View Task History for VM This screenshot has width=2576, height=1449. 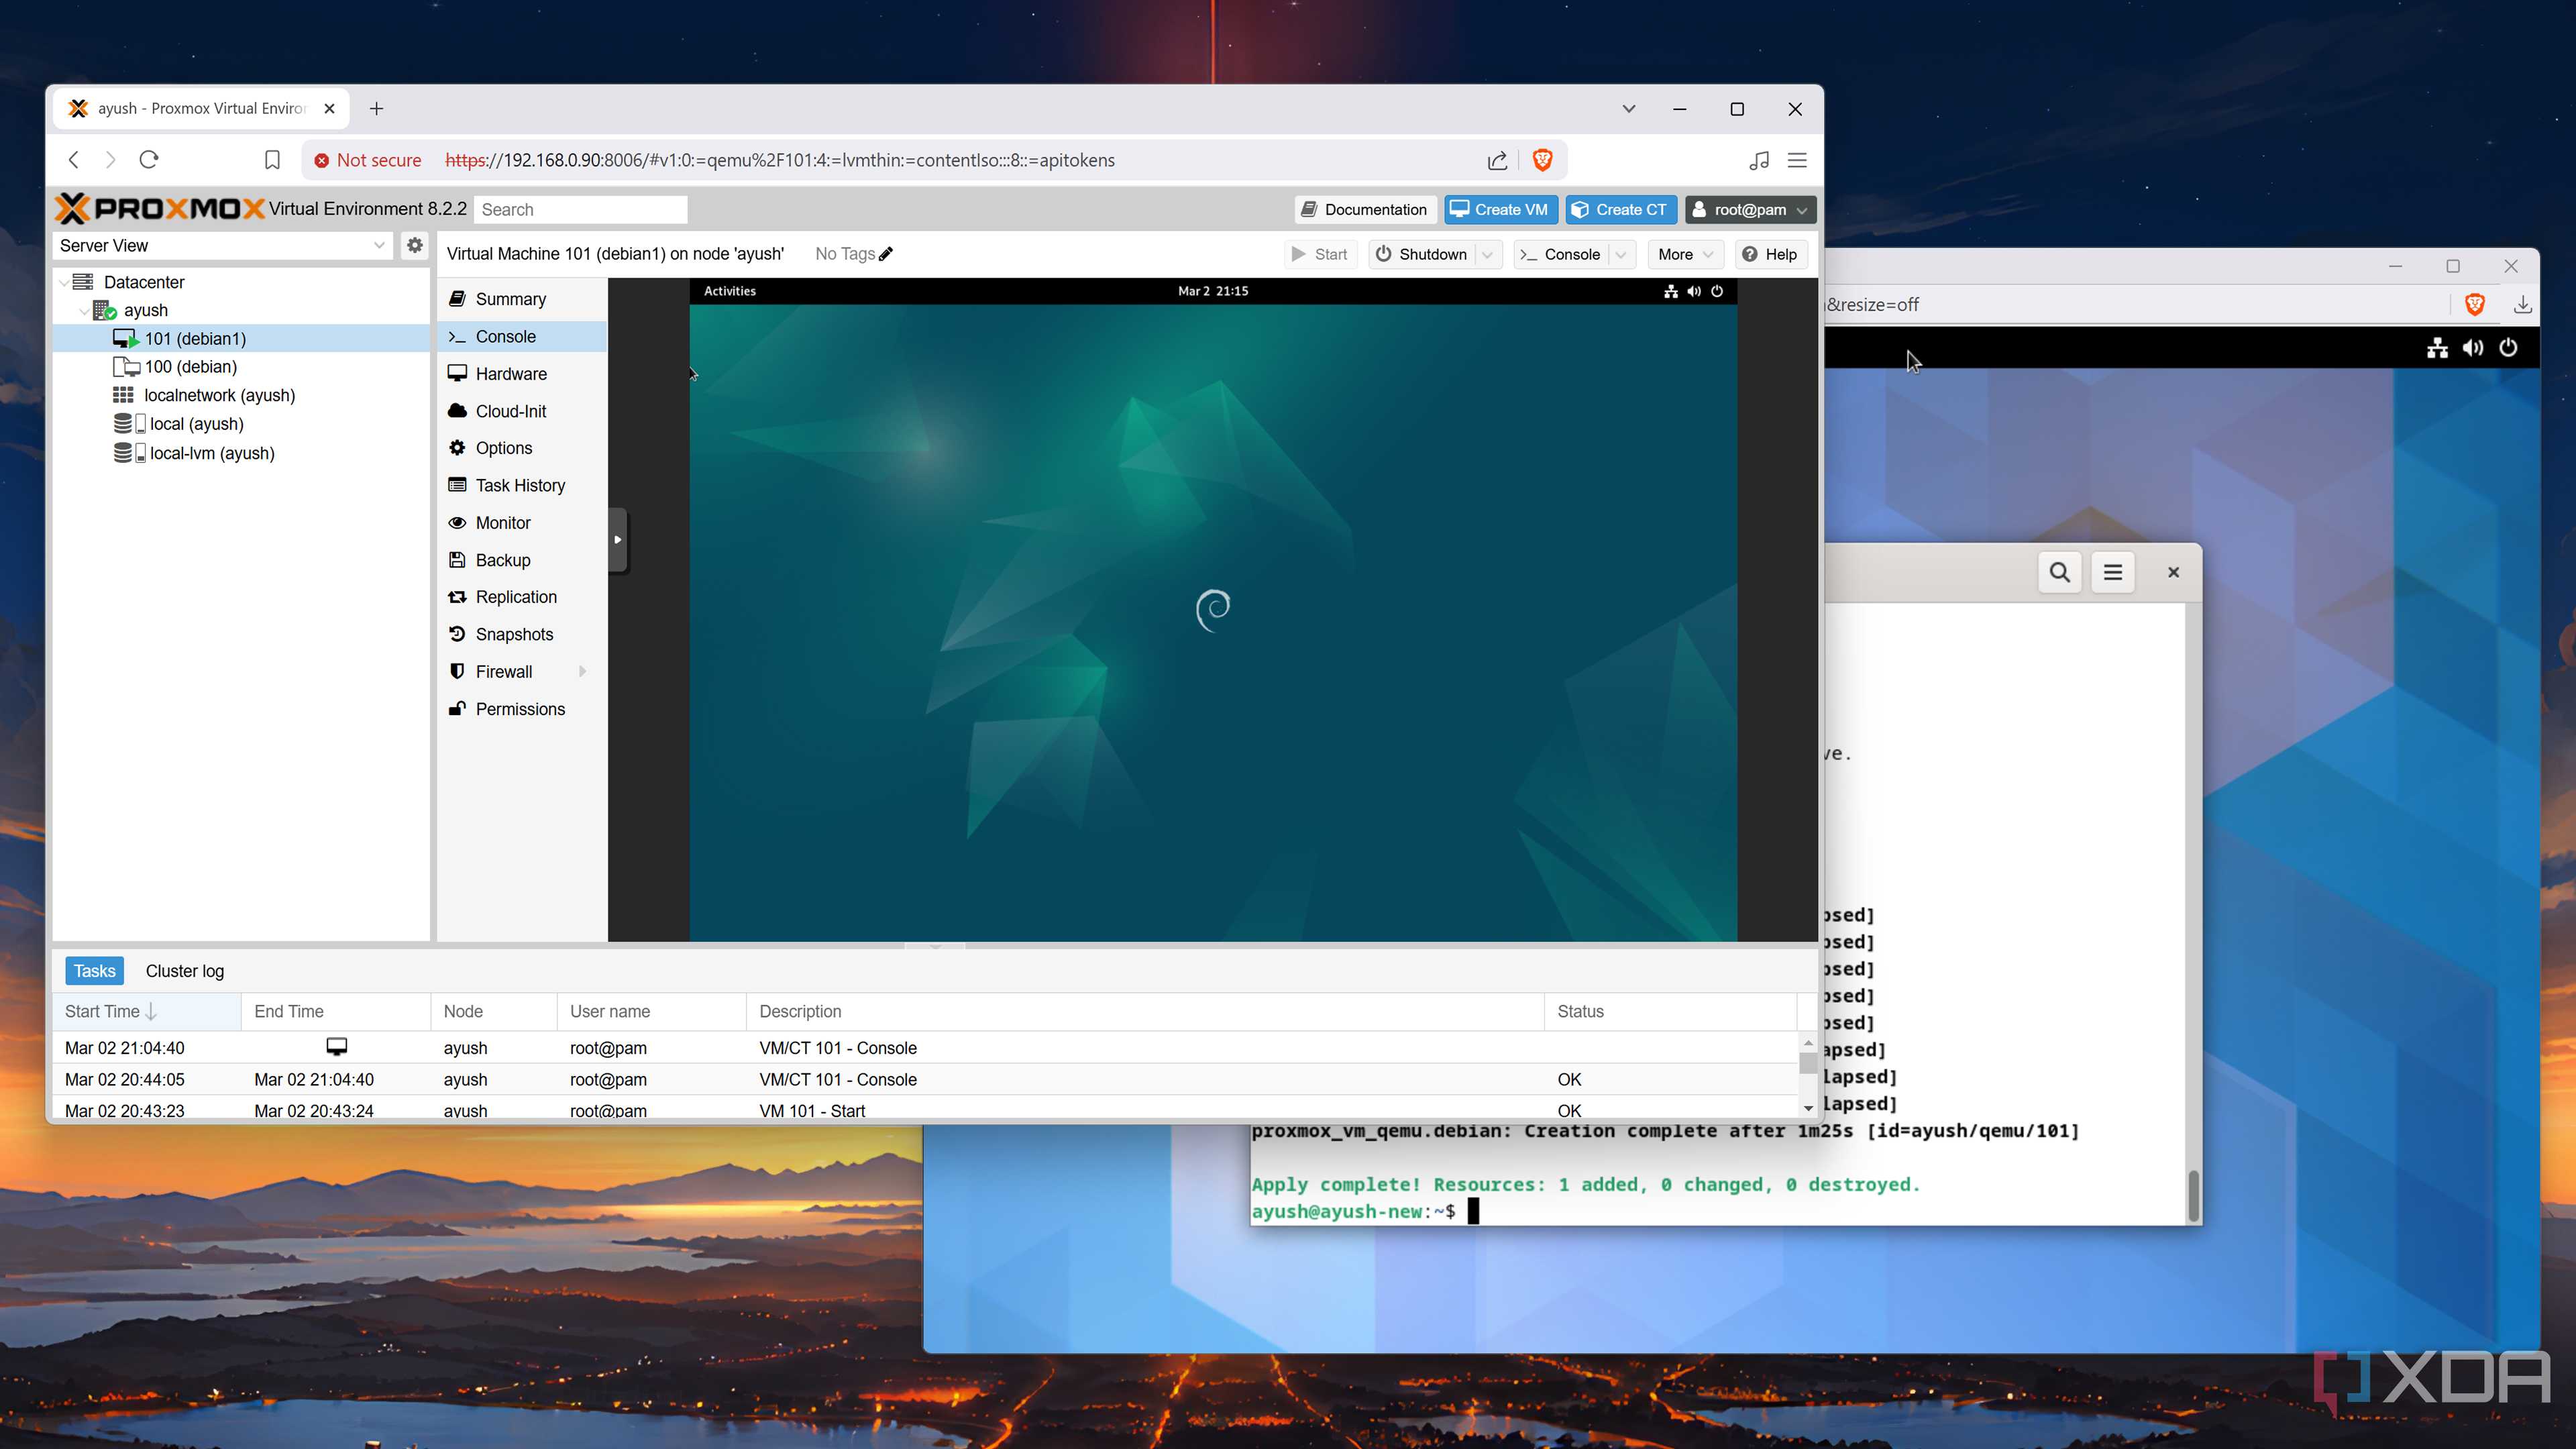[520, 485]
